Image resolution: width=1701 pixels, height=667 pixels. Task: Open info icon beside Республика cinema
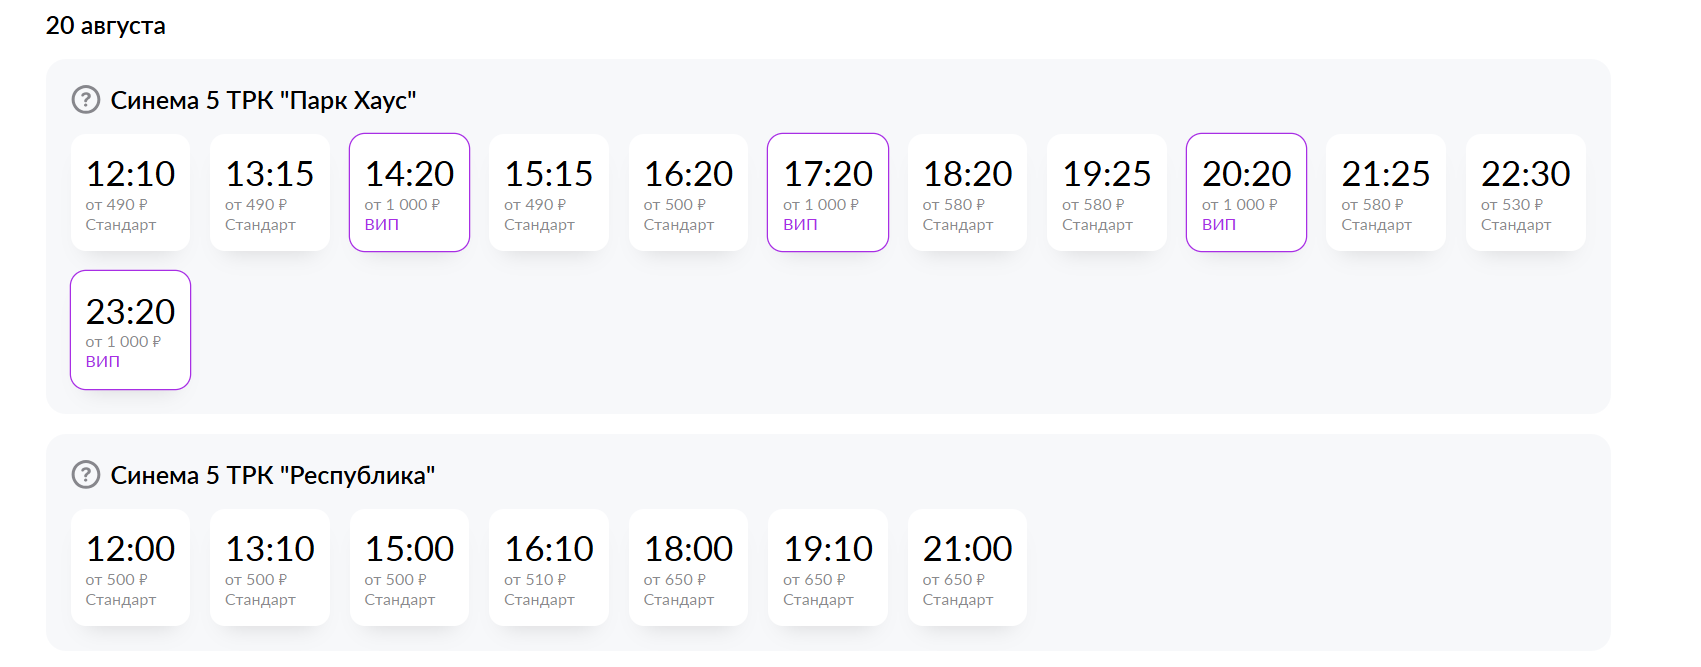tap(86, 475)
